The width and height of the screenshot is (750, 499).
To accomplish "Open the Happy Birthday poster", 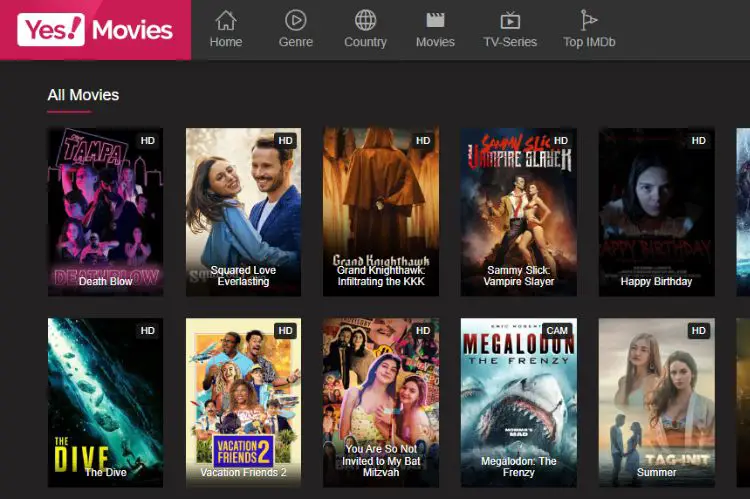I will [x=657, y=211].
